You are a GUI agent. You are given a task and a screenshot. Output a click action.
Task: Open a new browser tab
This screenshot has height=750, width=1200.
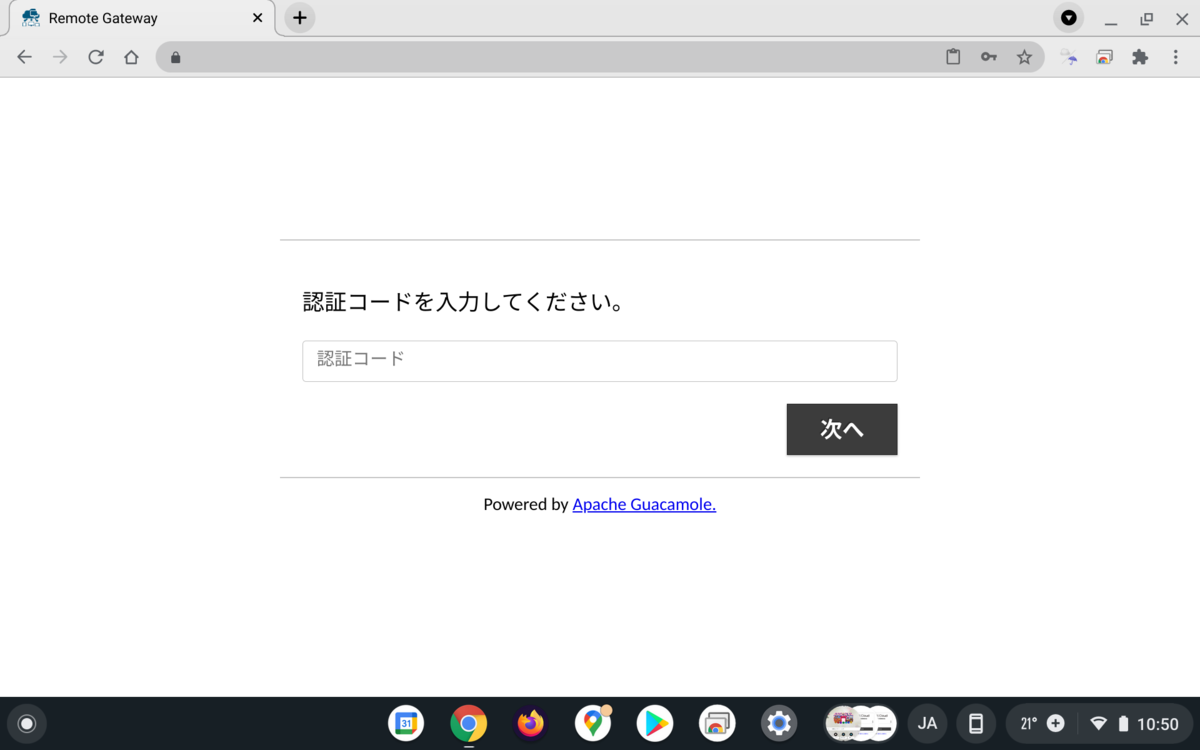(299, 18)
